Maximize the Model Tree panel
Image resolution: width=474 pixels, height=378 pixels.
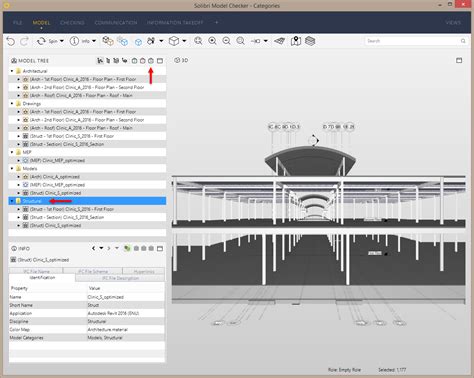[x=160, y=61]
